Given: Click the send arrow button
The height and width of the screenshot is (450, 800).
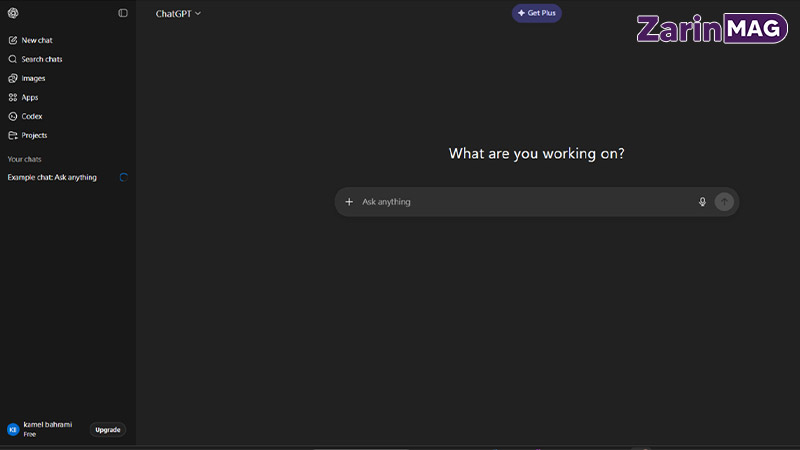Looking at the screenshot, I should (724, 202).
